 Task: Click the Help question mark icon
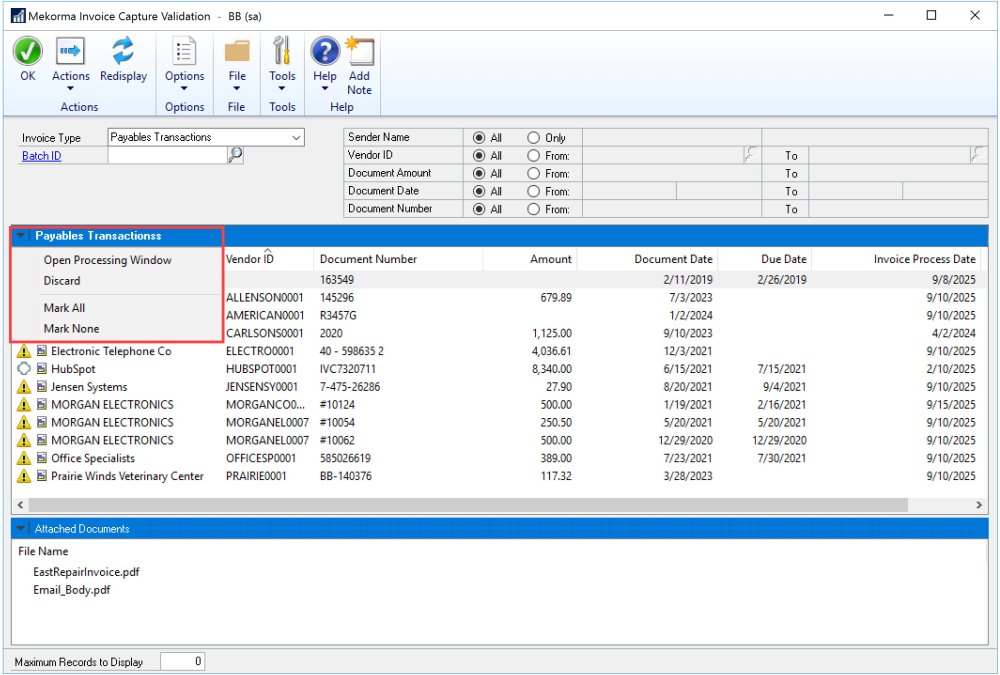325,51
